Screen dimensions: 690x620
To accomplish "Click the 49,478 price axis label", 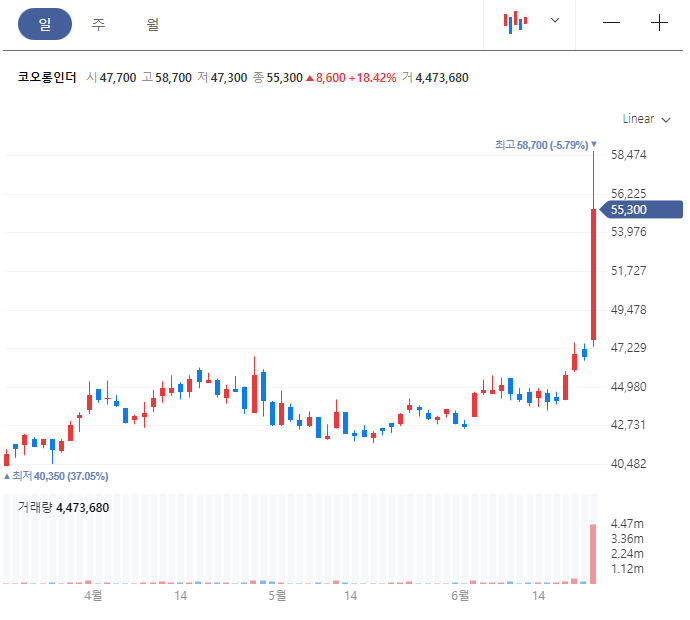I will [x=628, y=310].
